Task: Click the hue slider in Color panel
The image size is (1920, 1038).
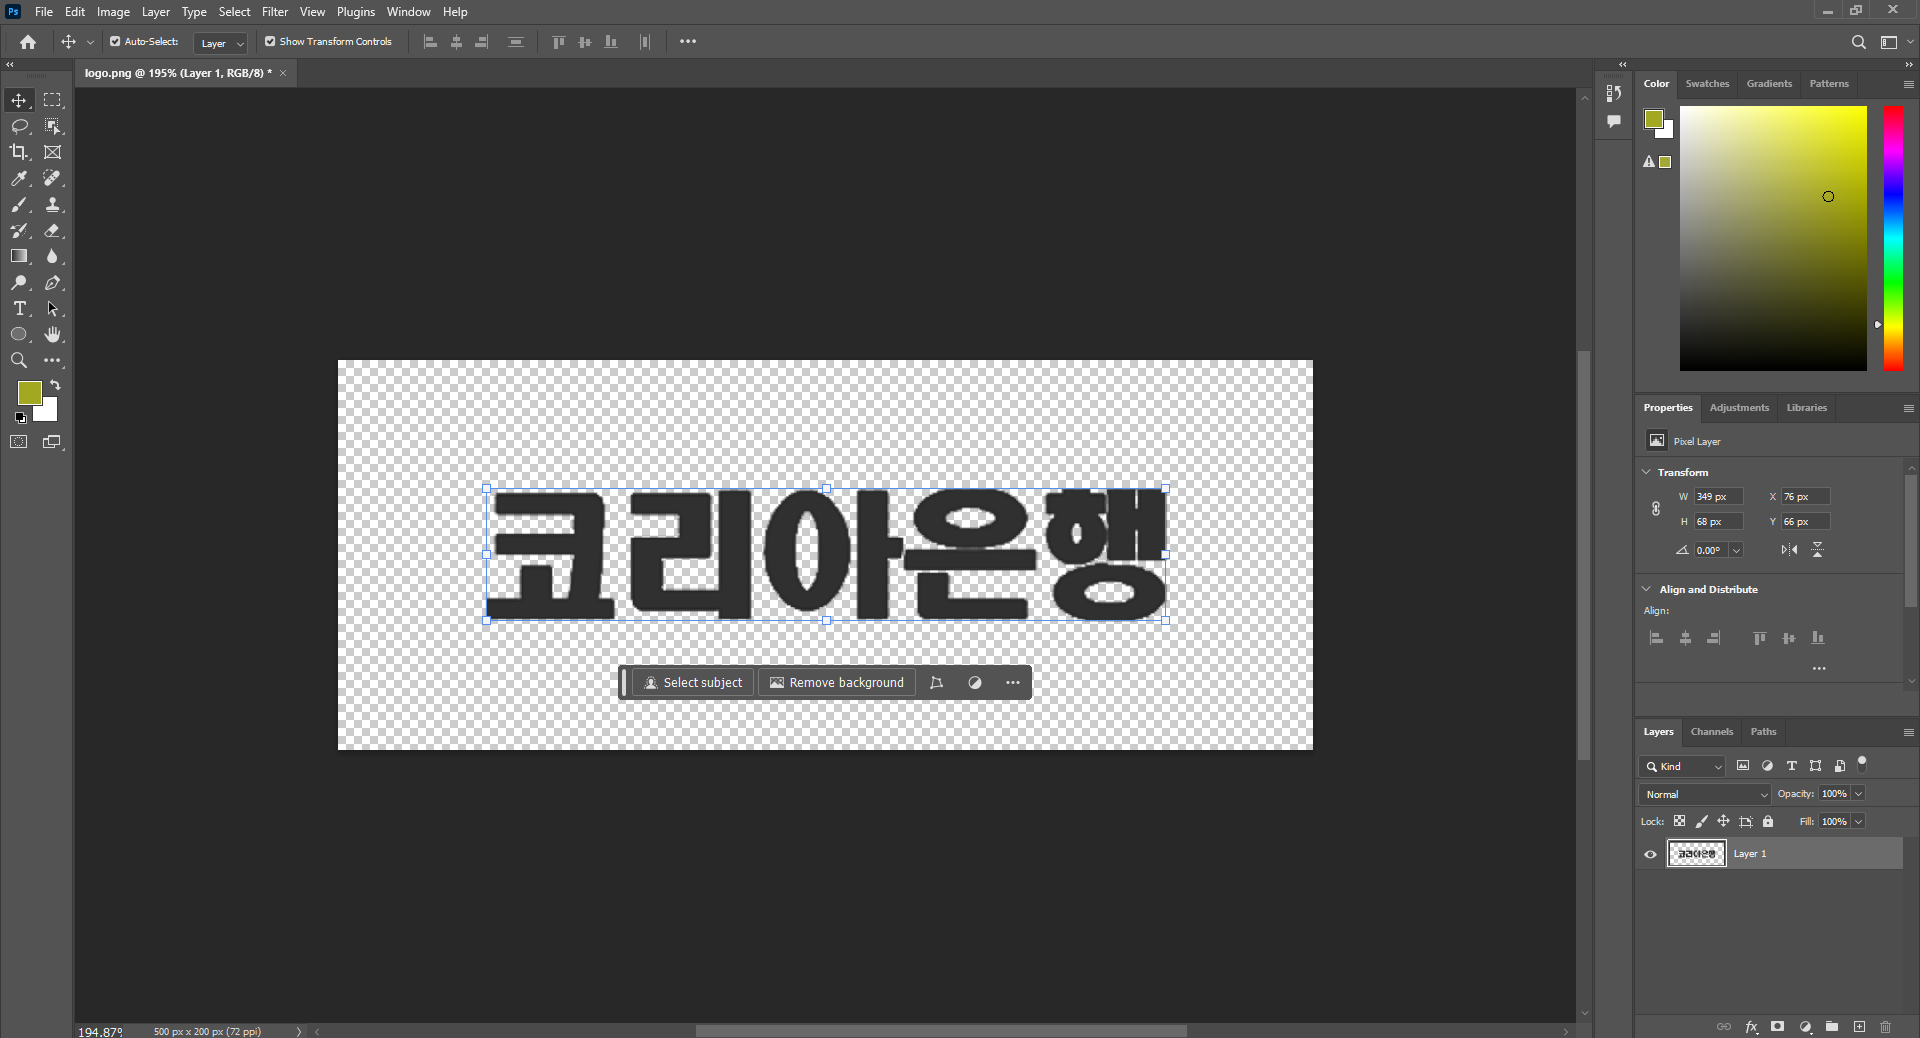Action: pyautogui.click(x=1894, y=238)
